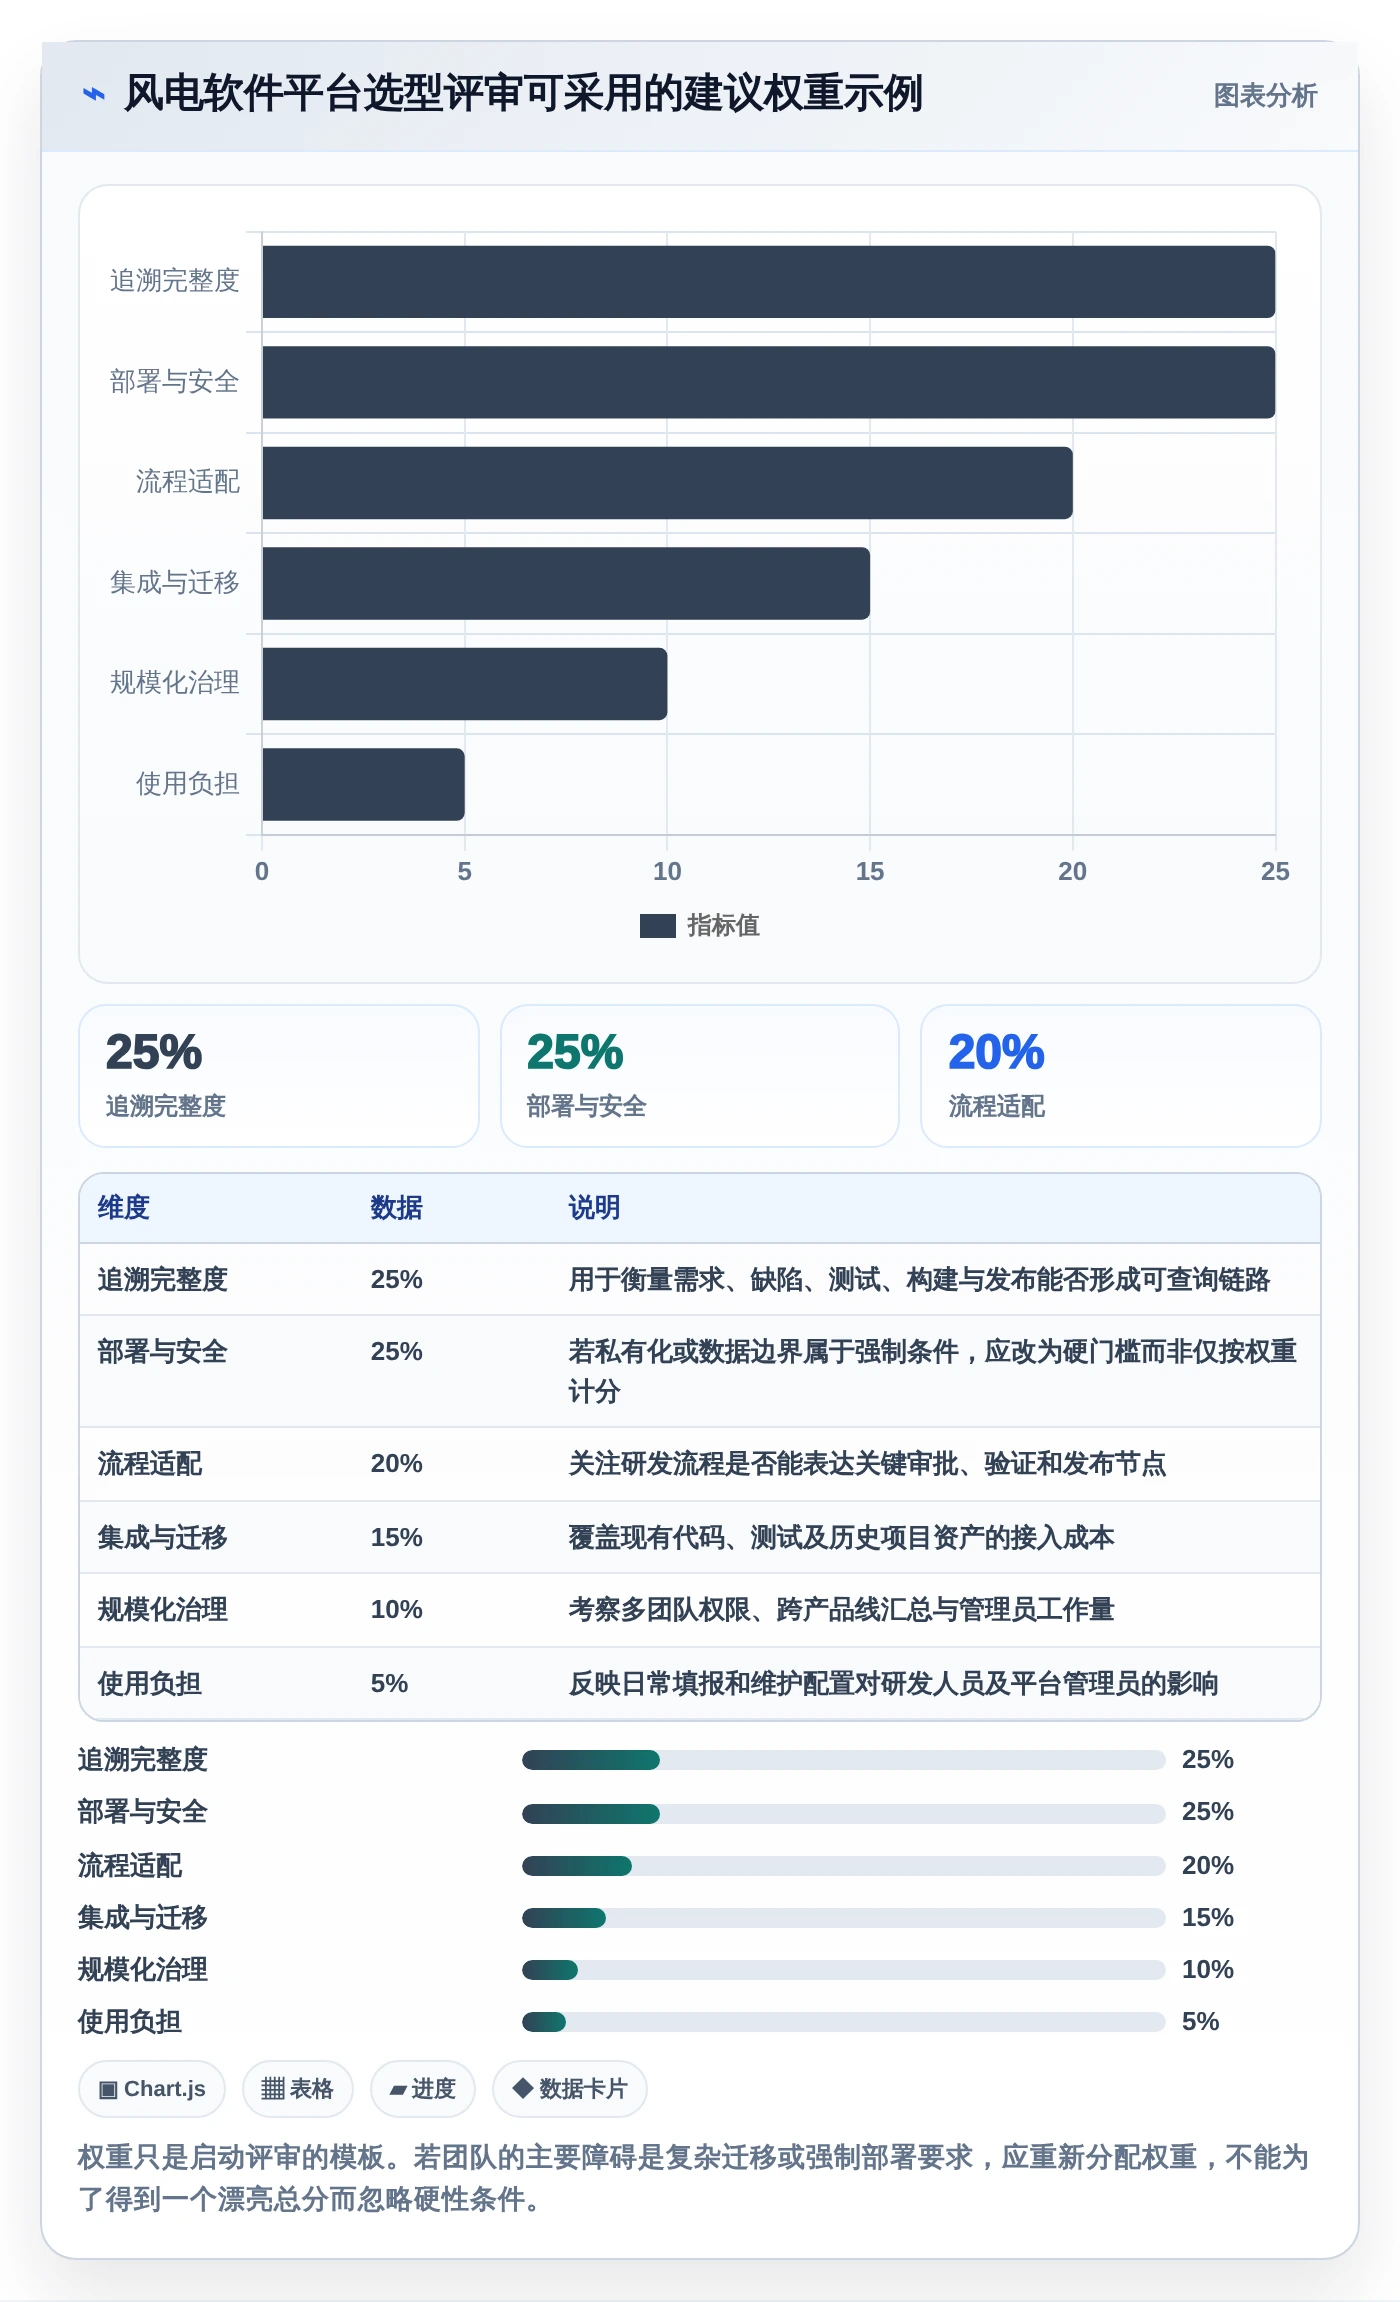Click the 指标值 legend text

[x=723, y=926]
